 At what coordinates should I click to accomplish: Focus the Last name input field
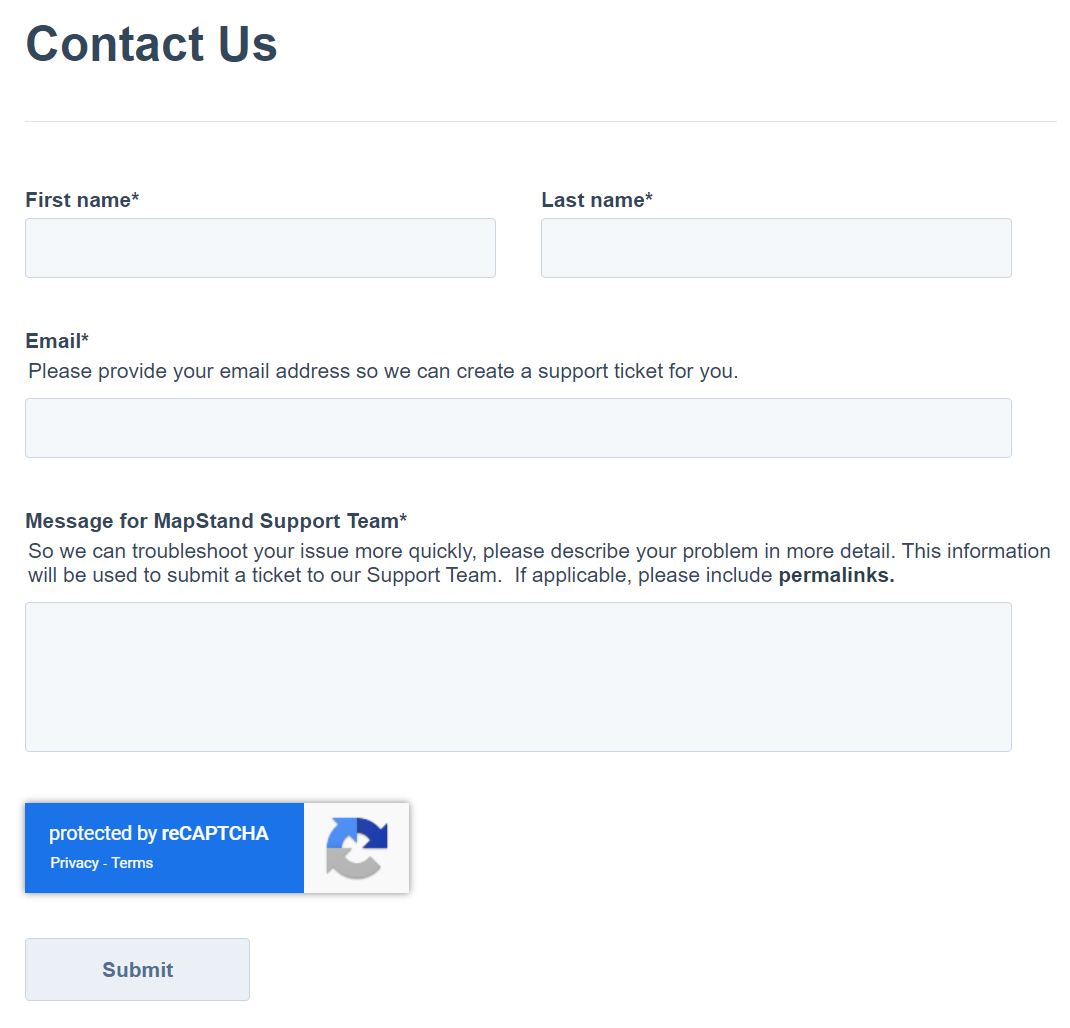(x=776, y=248)
